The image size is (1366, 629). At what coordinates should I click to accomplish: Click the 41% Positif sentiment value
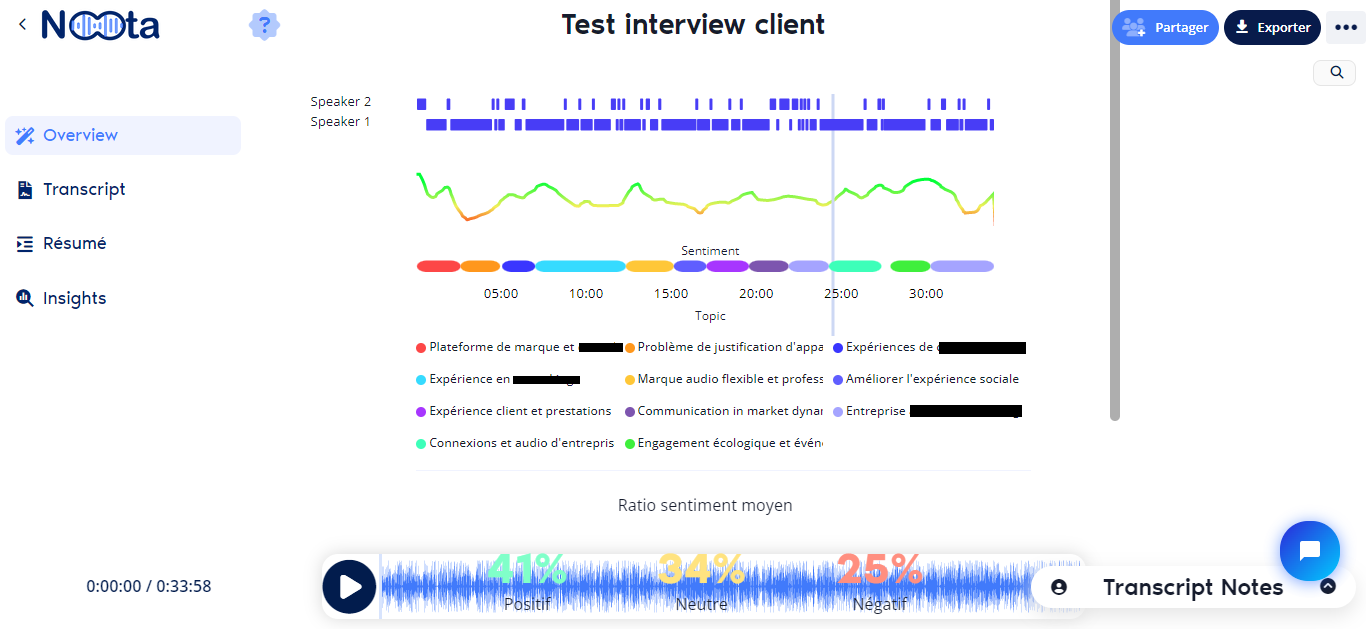click(527, 570)
